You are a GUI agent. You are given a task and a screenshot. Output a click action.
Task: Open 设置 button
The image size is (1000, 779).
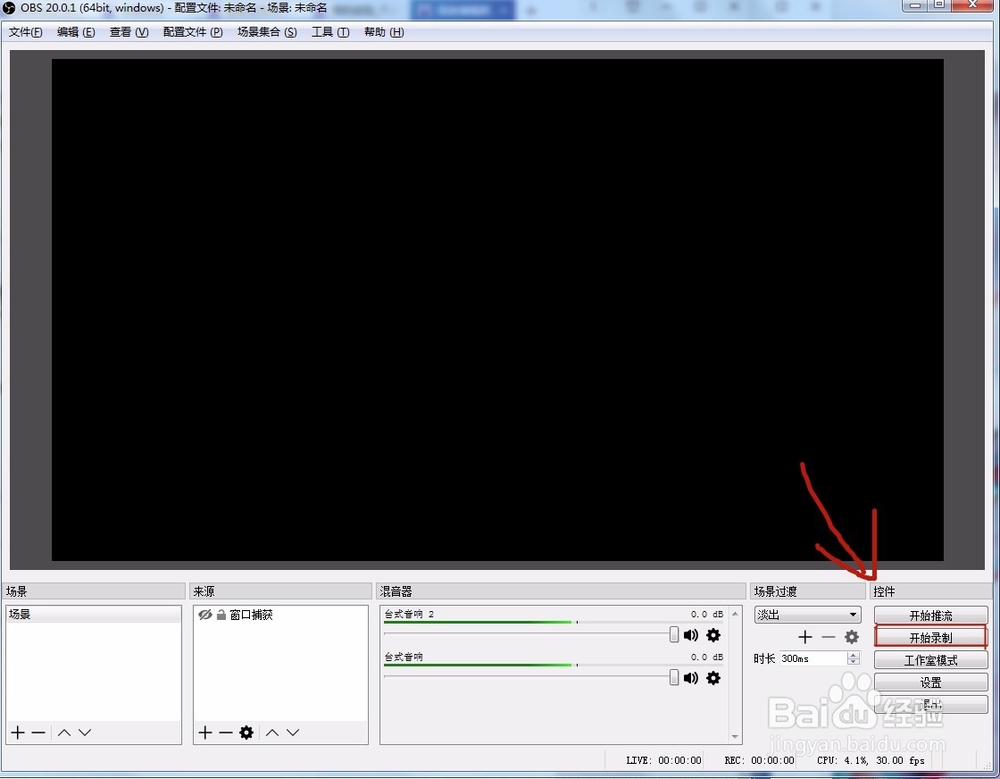coord(930,683)
